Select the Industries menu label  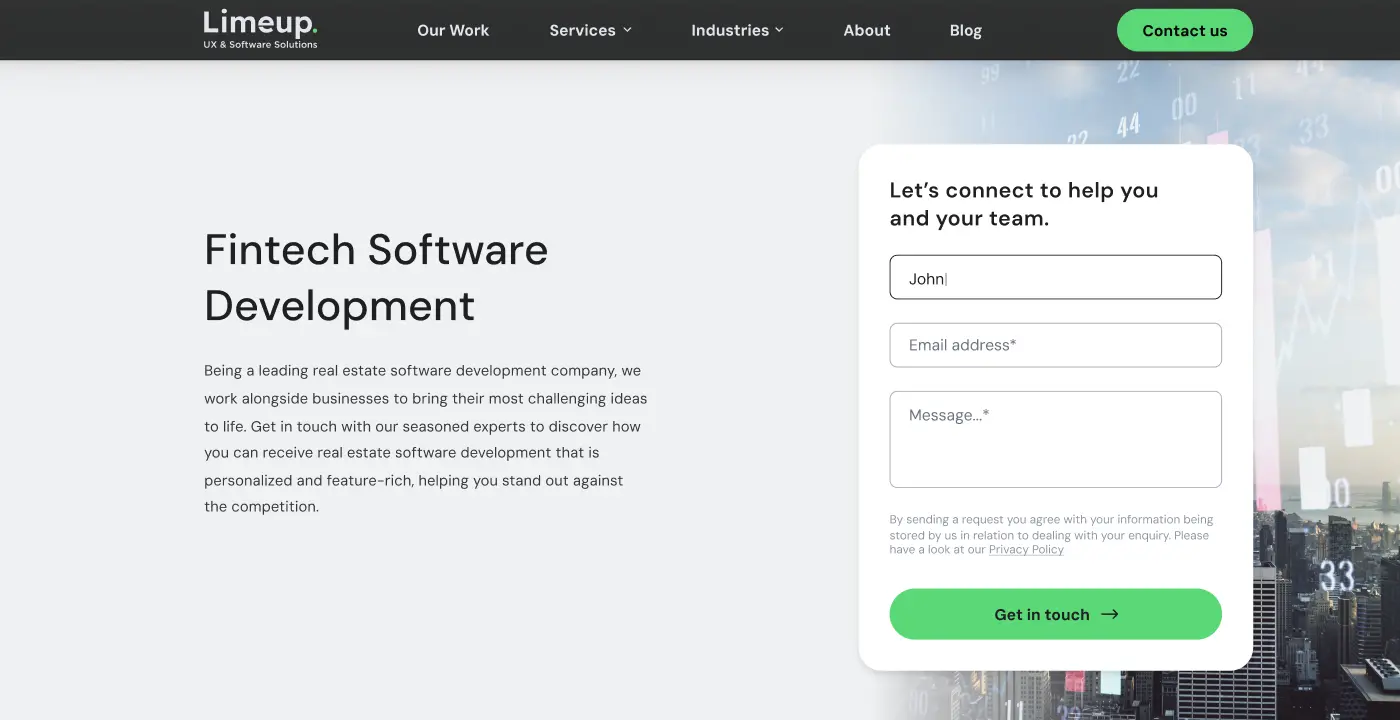pos(730,30)
